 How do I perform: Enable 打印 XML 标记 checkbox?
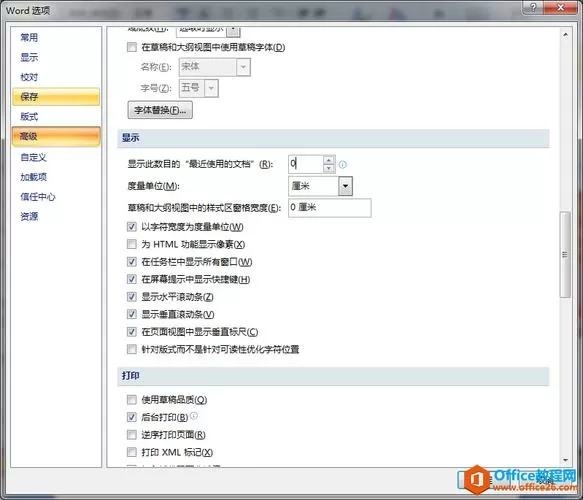coord(132,452)
